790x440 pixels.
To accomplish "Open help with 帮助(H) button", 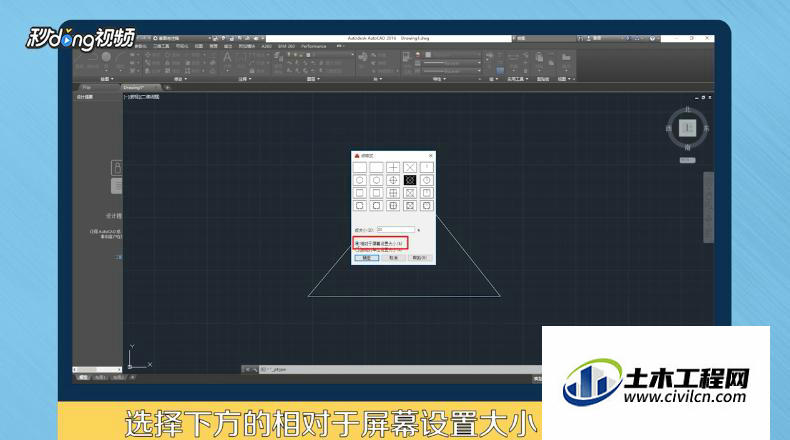I will [x=420, y=258].
